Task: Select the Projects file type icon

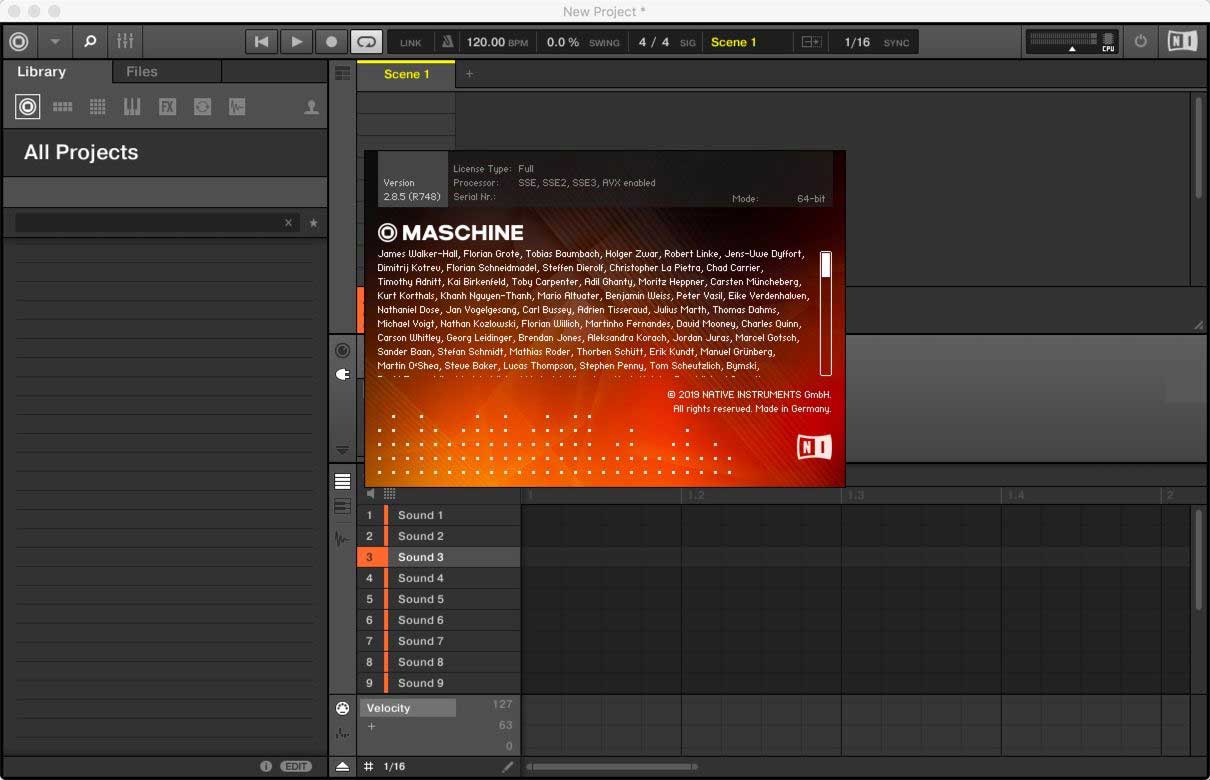Action: click(28, 107)
